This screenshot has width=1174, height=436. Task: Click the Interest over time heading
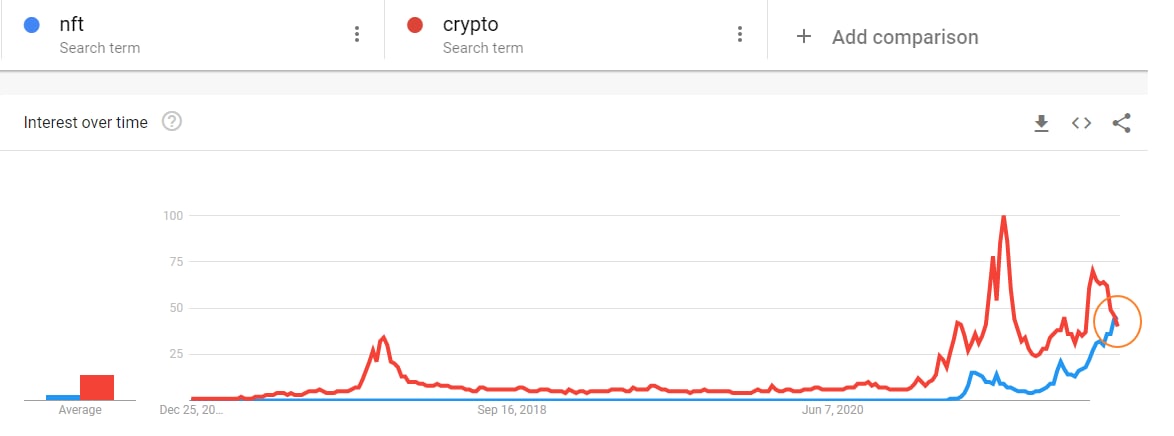(86, 123)
